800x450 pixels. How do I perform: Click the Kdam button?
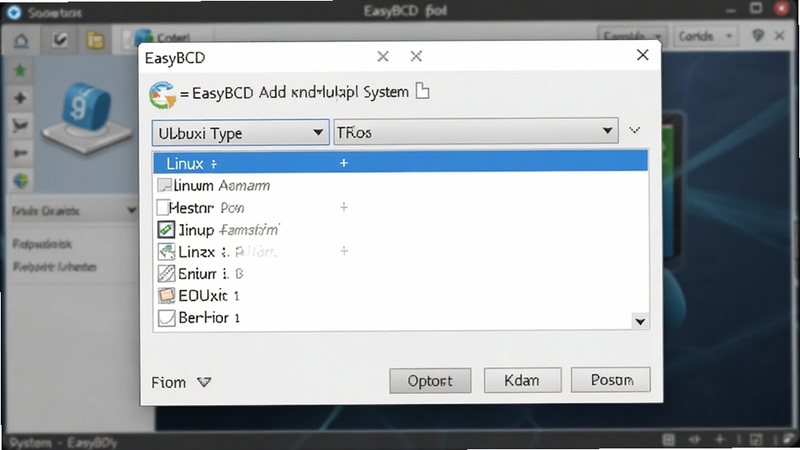(x=522, y=380)
